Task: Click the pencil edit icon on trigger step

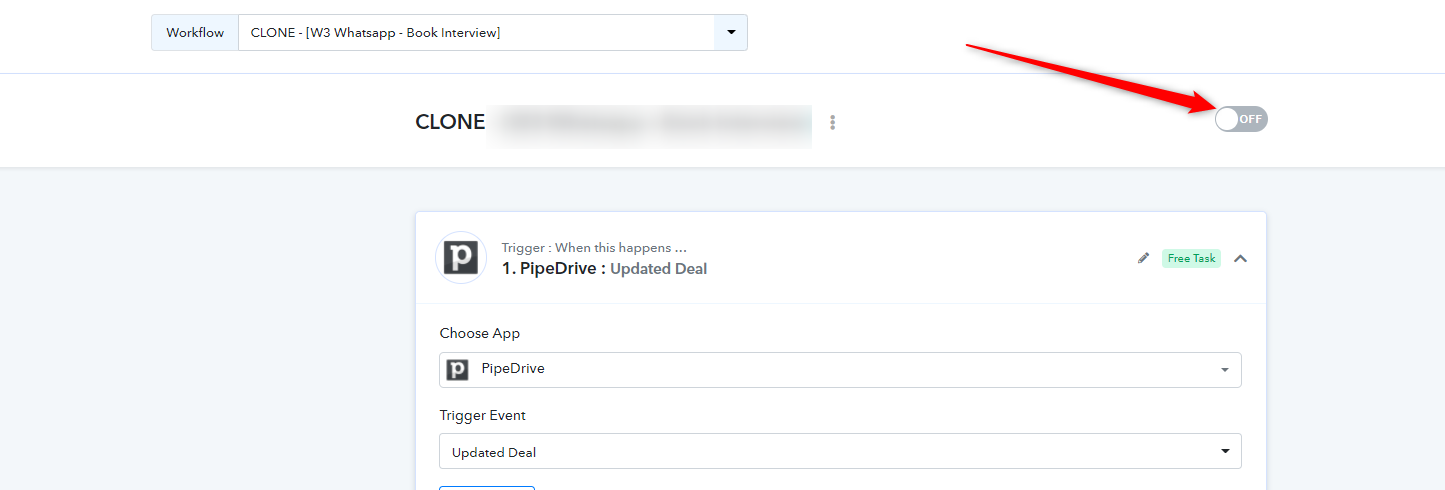Action: click(x=1144, y=258)
